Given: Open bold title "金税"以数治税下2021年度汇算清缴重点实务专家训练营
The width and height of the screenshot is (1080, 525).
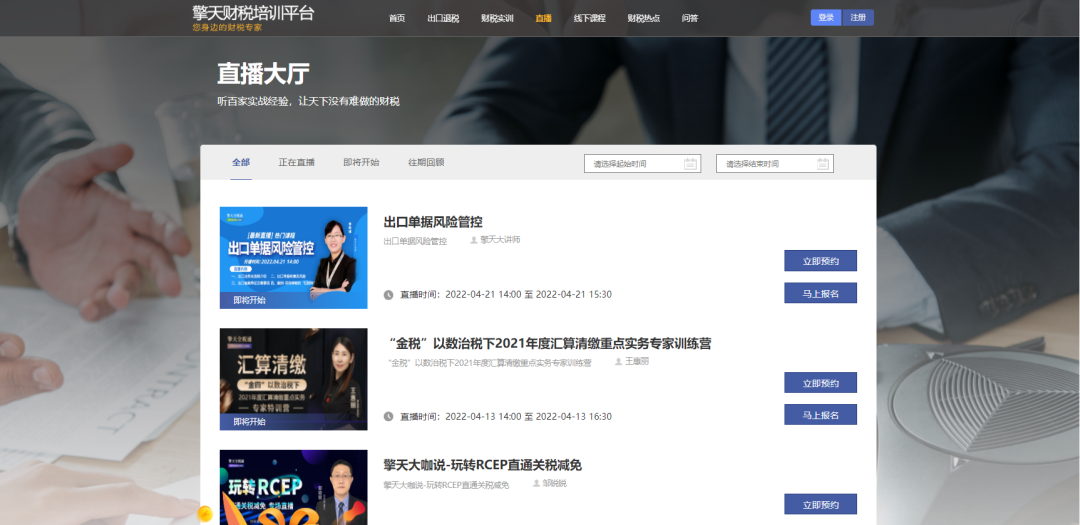Looking at the screenshot, I should pos(550,343).
